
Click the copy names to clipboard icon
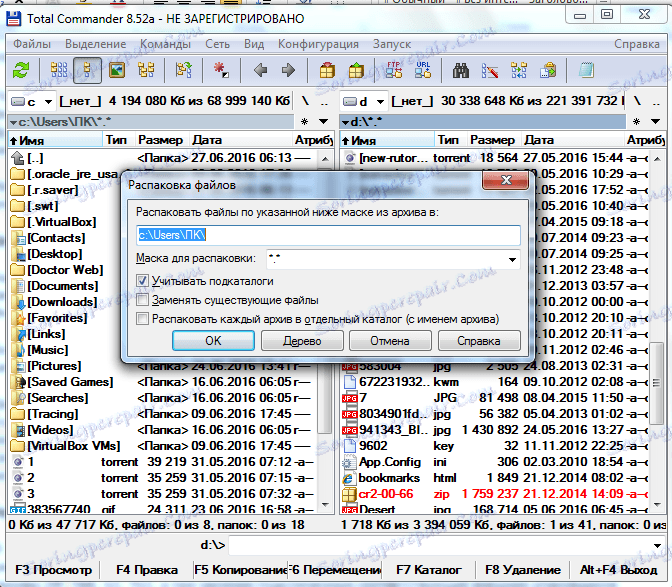tap(548, 70)
